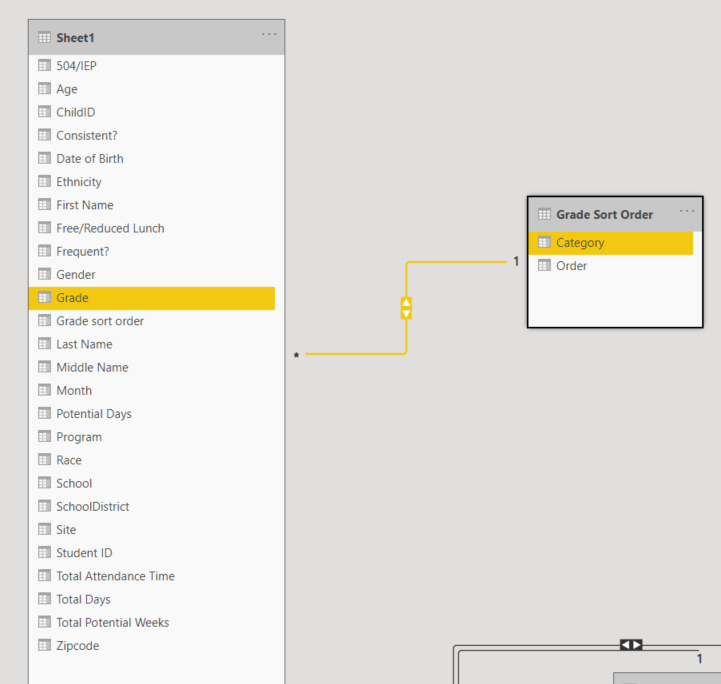Click the column icon next to Gender

point(44,274)
